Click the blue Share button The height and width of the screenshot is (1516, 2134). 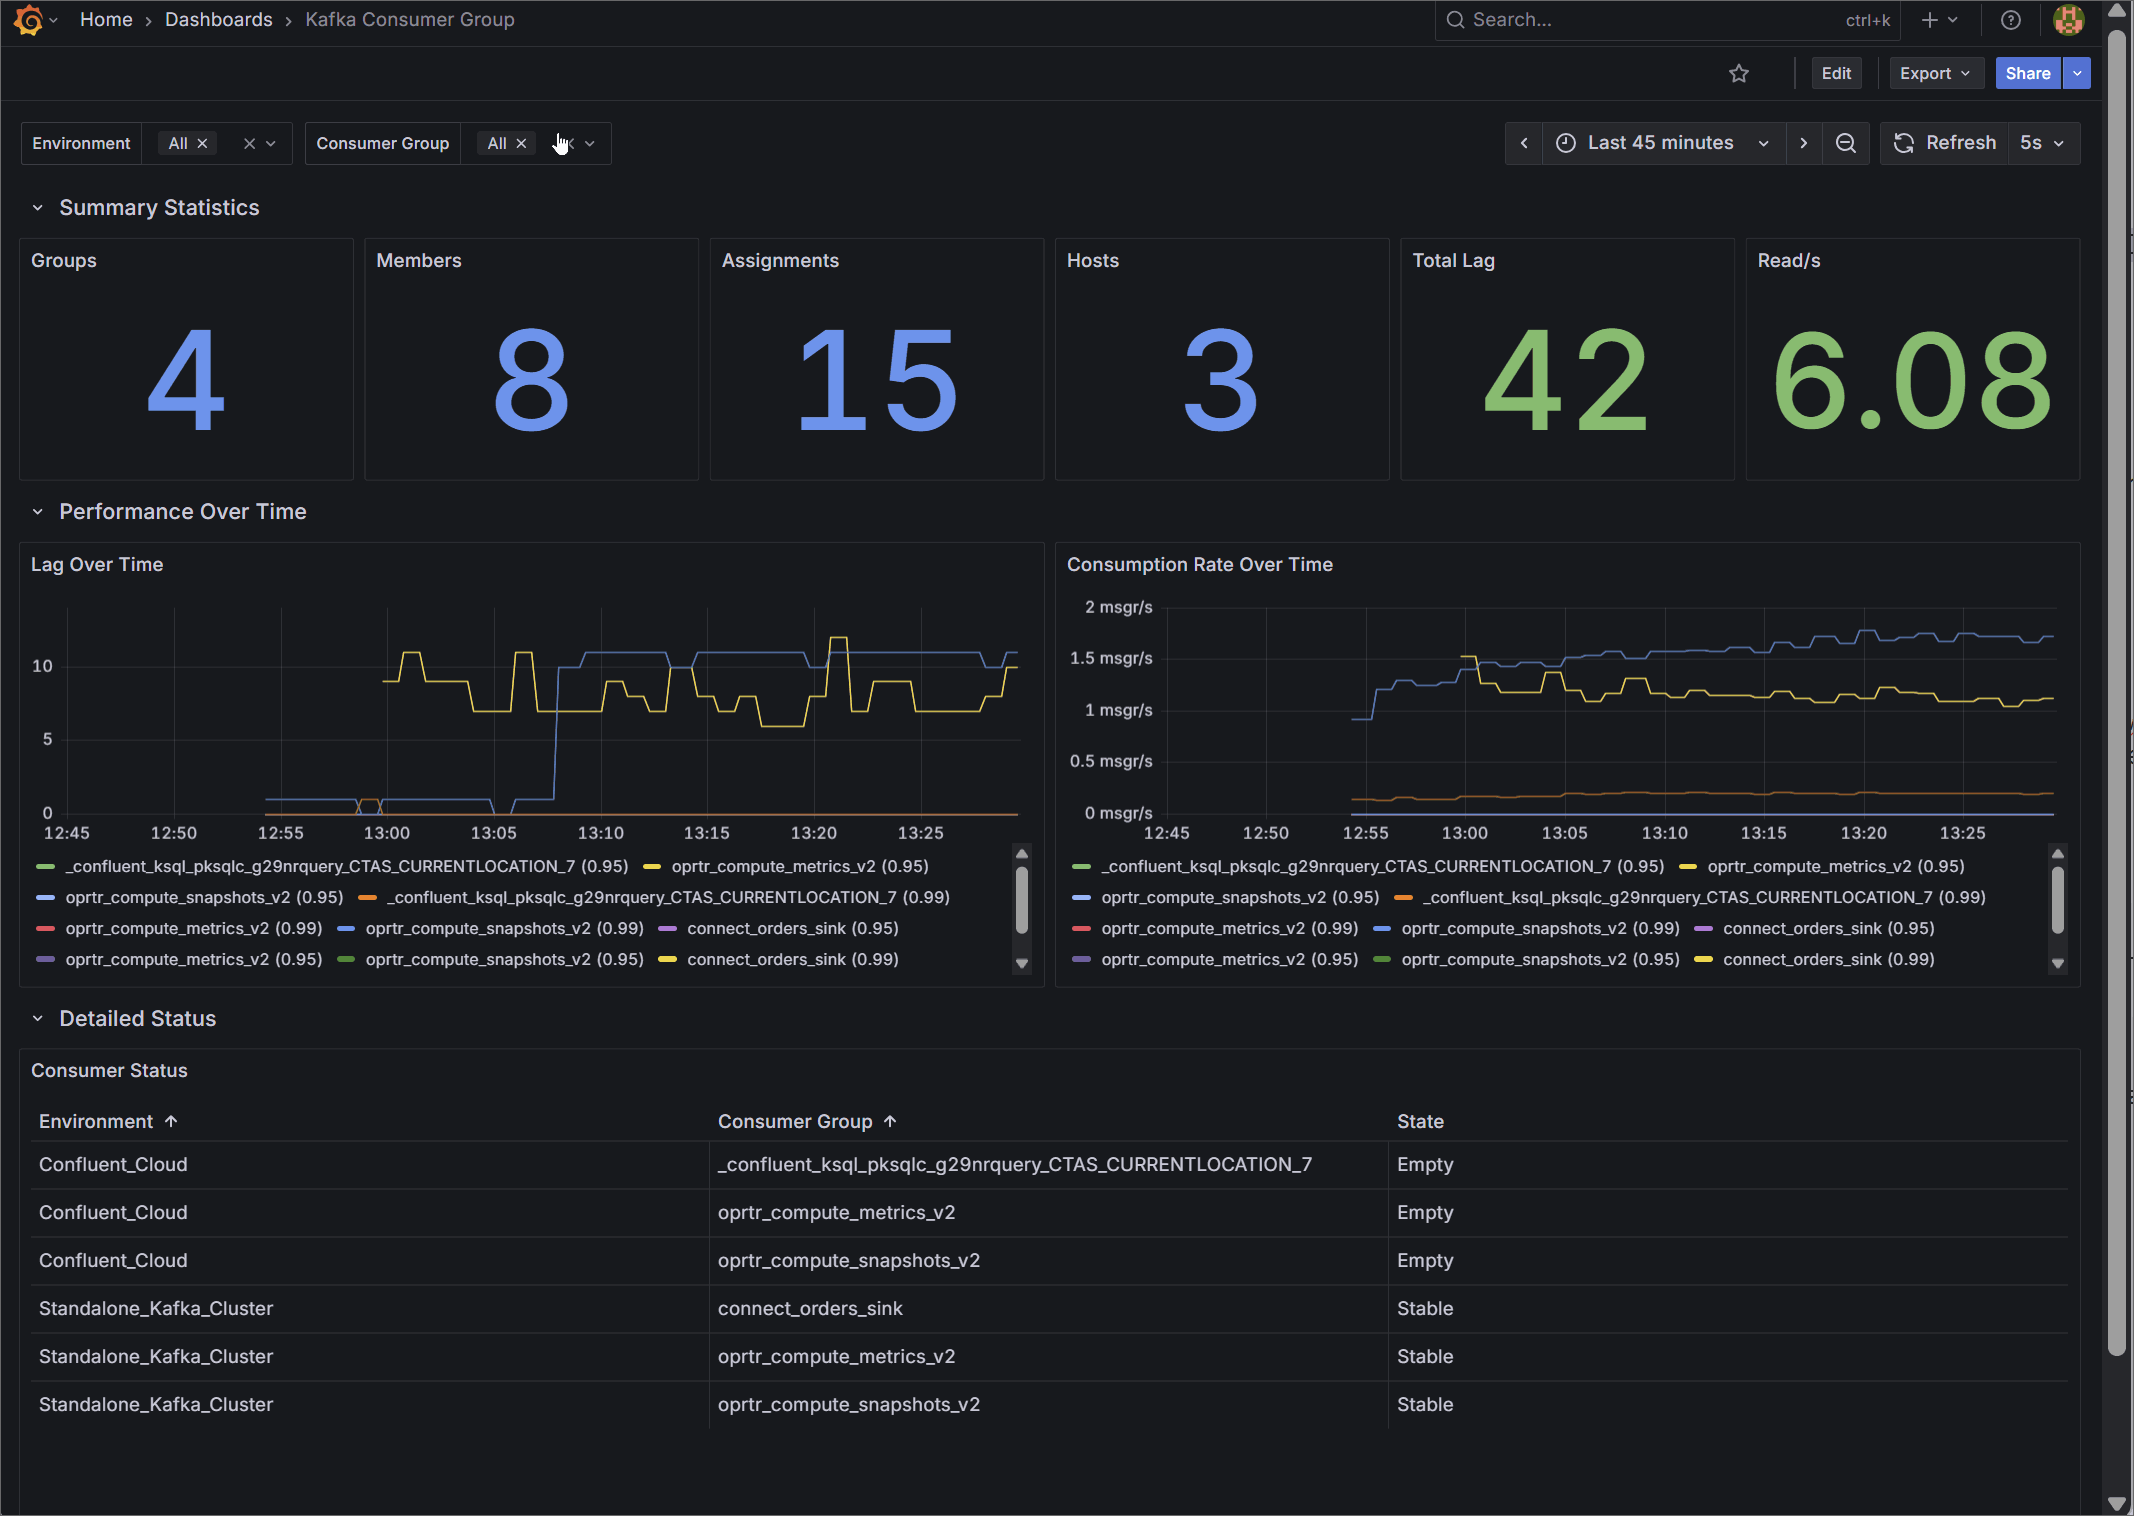pyautogui.click(x=2027, y=73)
